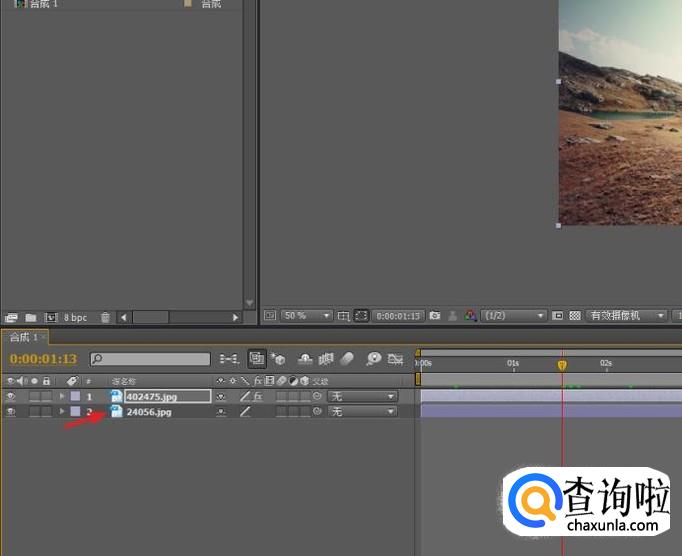Expand layer 1 properties triangle
Viewport: 682px width, 556px height.
pyautogui.click(x=62, y=397)
